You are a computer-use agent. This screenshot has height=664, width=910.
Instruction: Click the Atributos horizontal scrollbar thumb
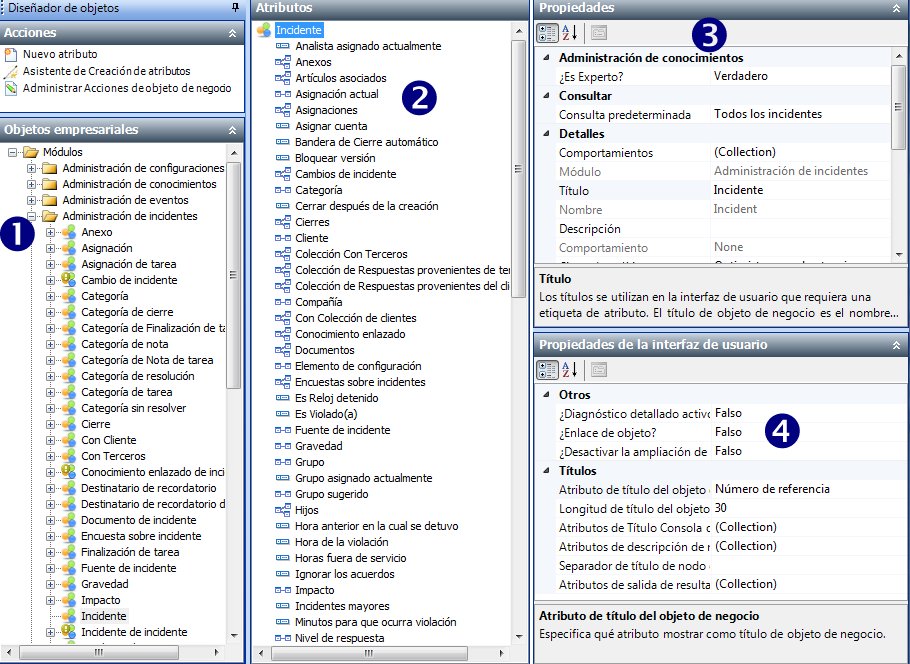pos(369,653)
